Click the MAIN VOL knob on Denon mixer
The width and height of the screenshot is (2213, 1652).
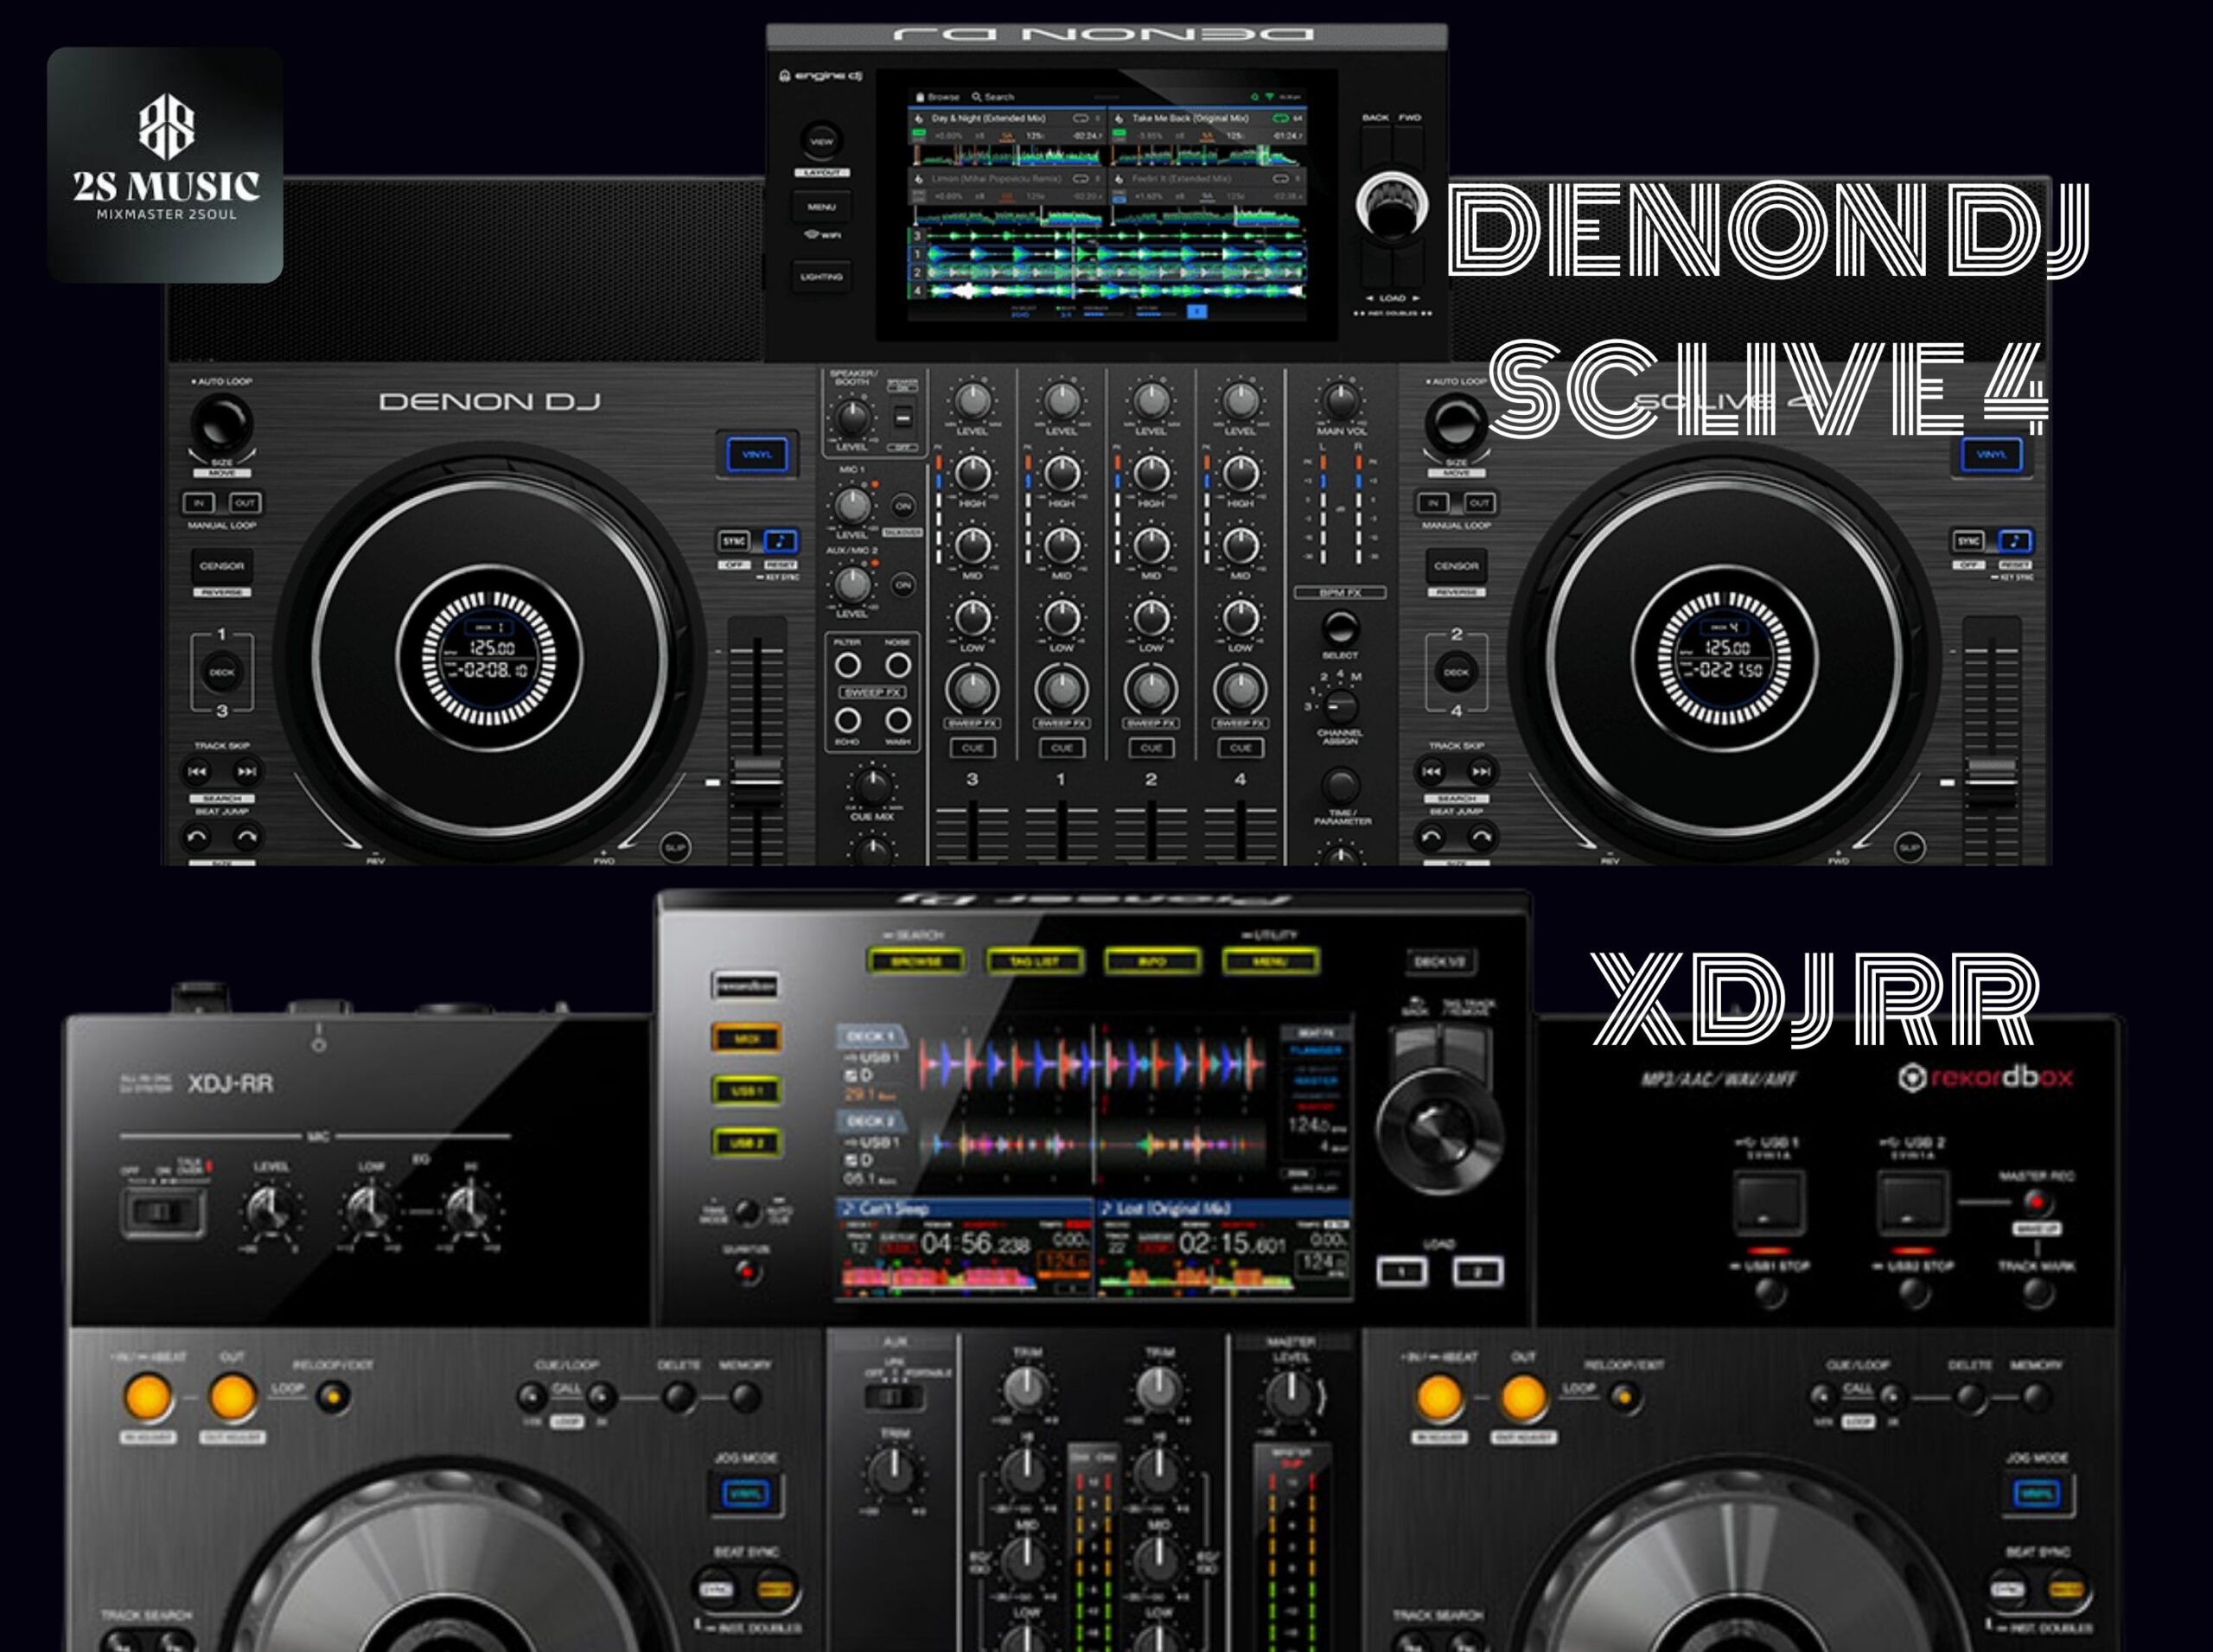(1340, 402)
